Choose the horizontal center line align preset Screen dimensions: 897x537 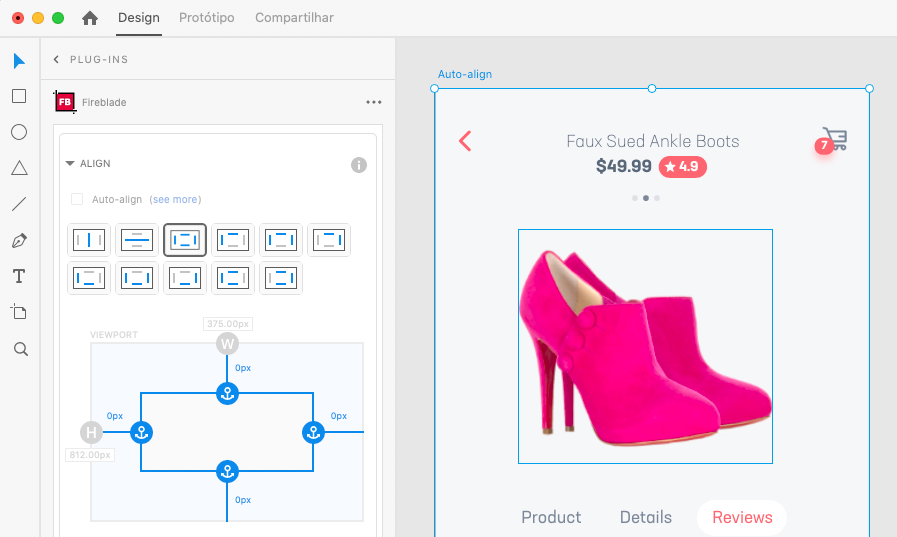pos(137,240)
